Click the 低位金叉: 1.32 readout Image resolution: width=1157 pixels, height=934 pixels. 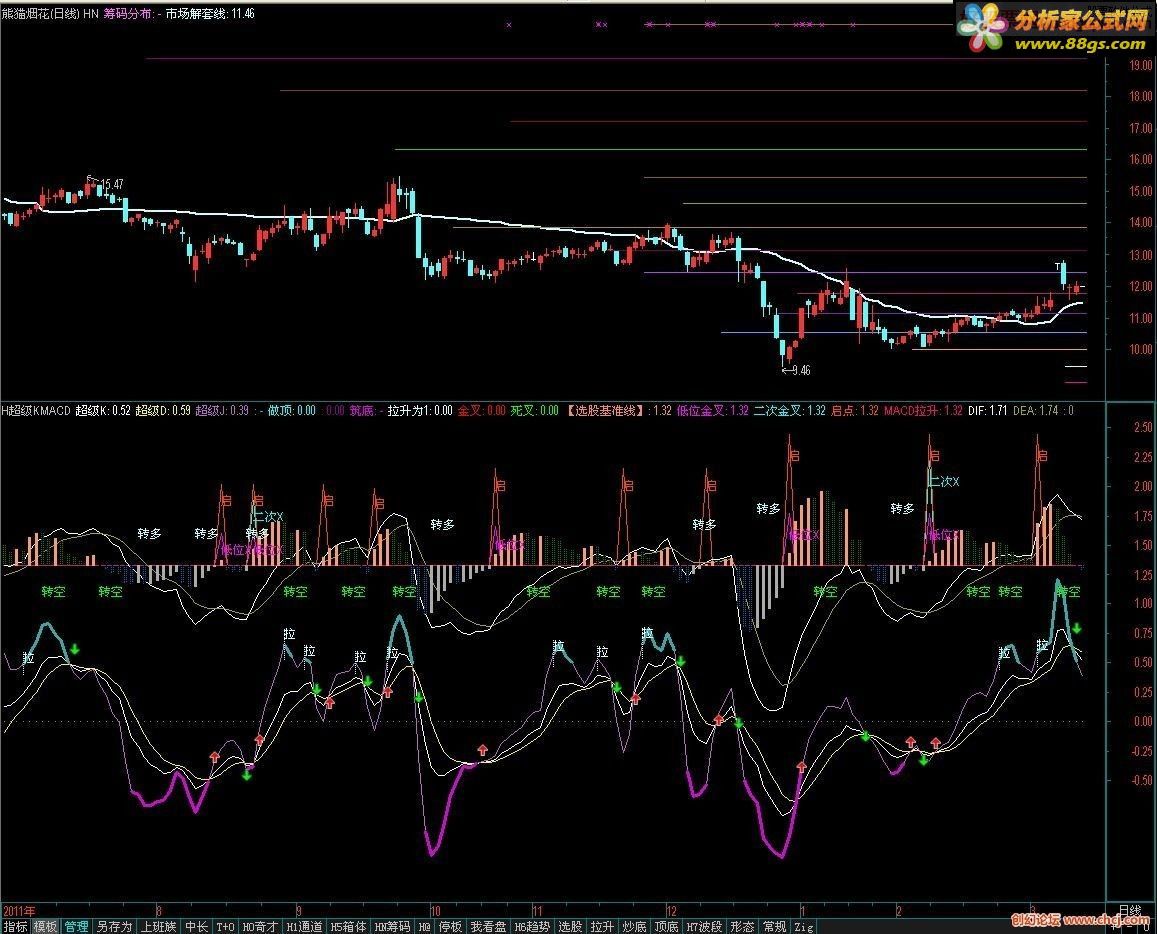point(713,410)
